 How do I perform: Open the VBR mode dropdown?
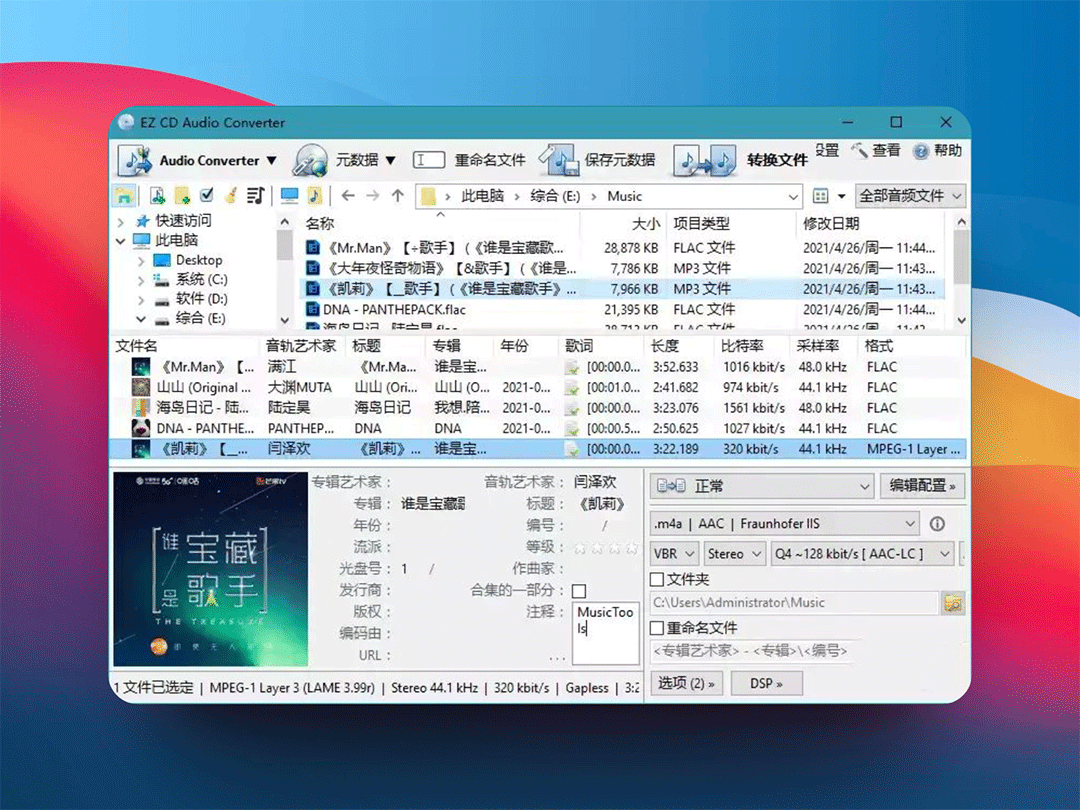[x=675, y=554]
